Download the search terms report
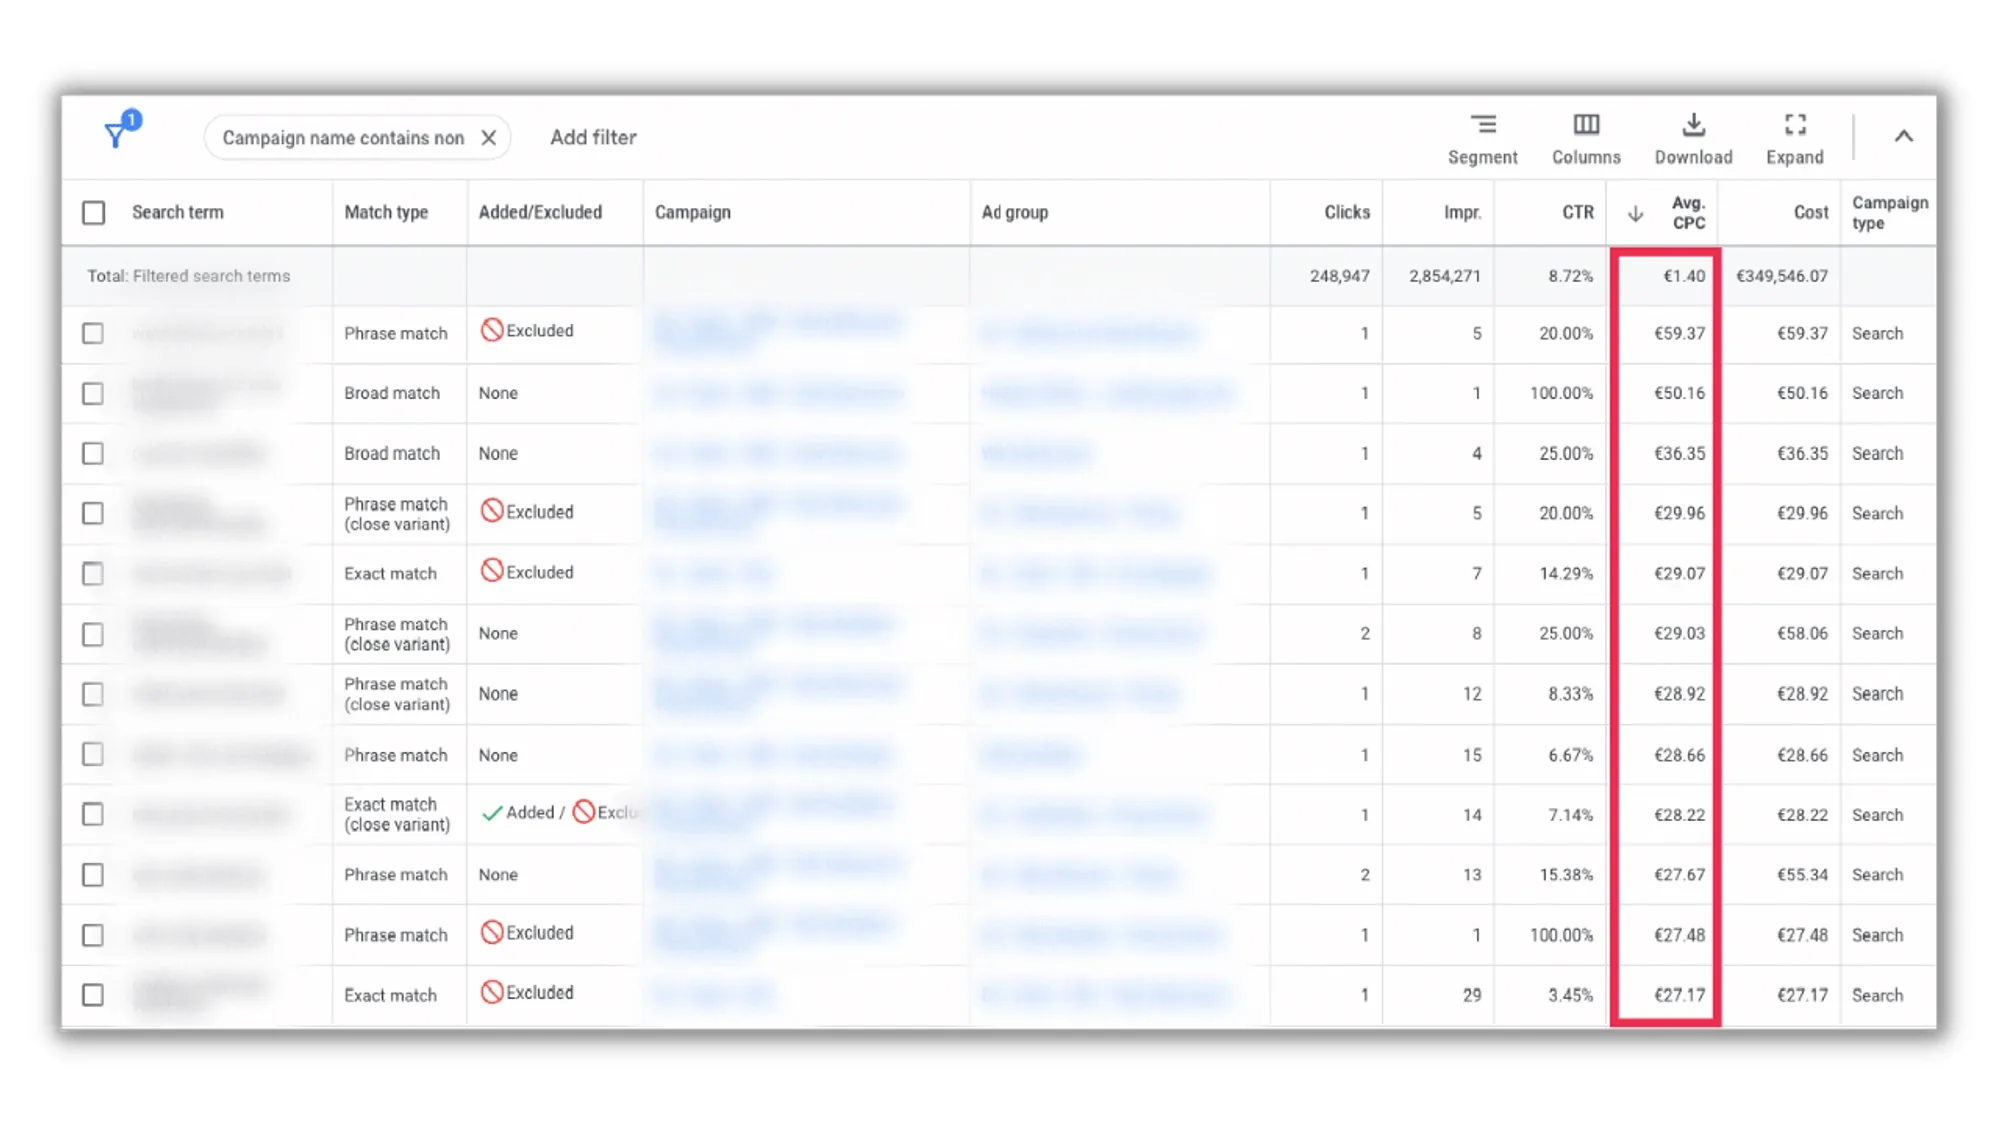 tap(1693, 138)
